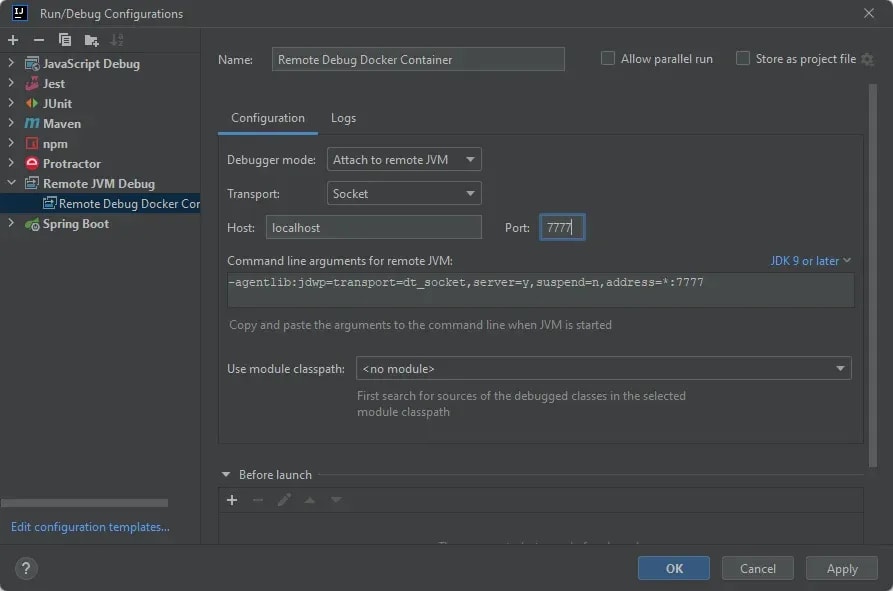893x591 pixels.
Task: Open the Debugger mode dropdown
Action: click(x=404, y=158)
